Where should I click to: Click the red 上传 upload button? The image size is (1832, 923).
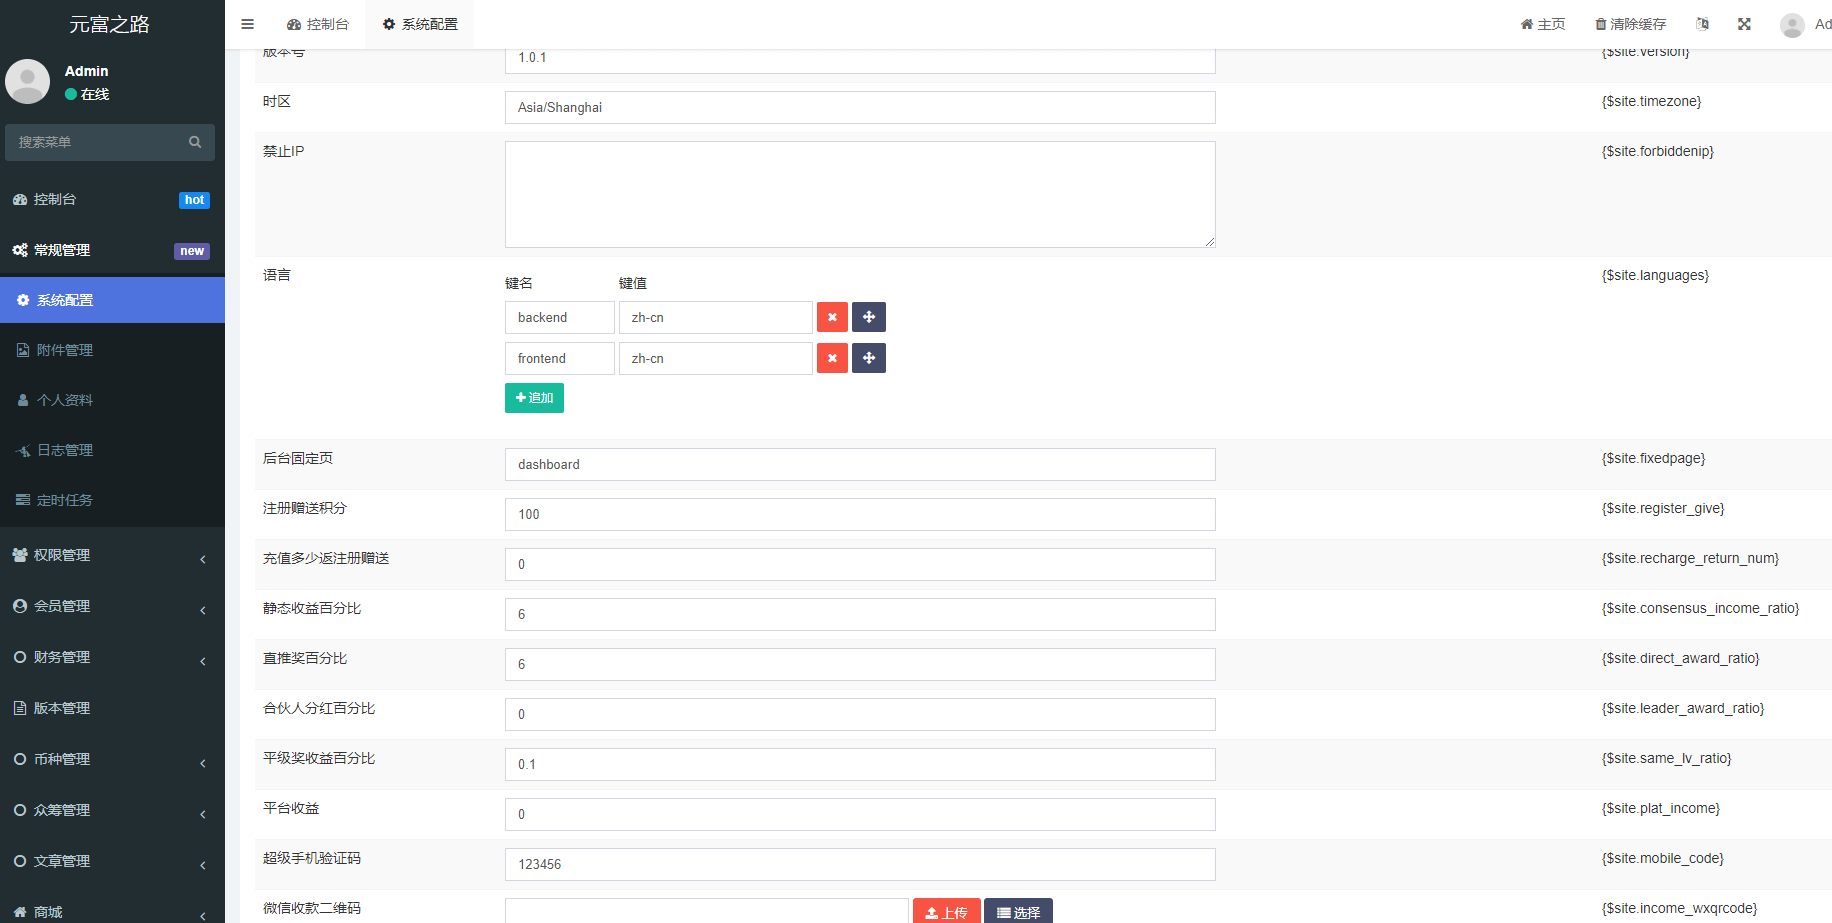point(945,912)
